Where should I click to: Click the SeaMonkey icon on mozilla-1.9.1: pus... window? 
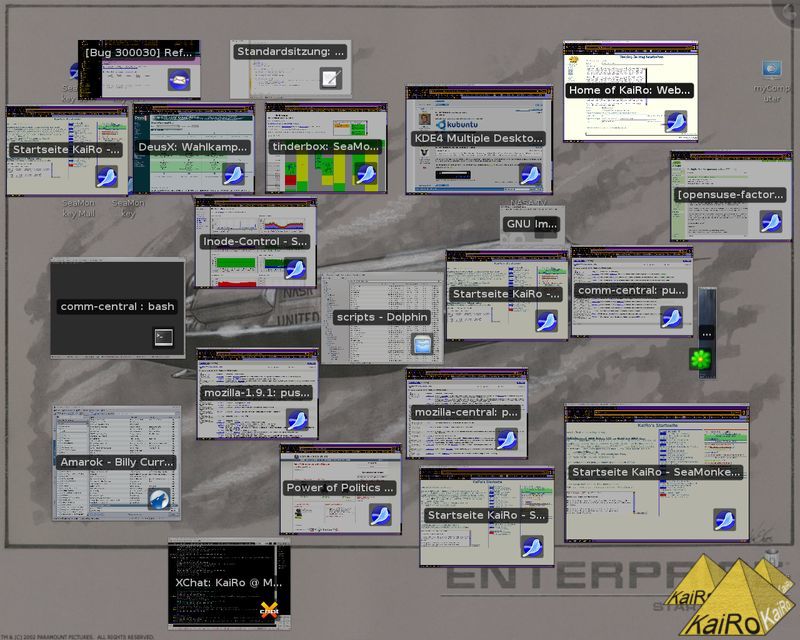(297, 420)
